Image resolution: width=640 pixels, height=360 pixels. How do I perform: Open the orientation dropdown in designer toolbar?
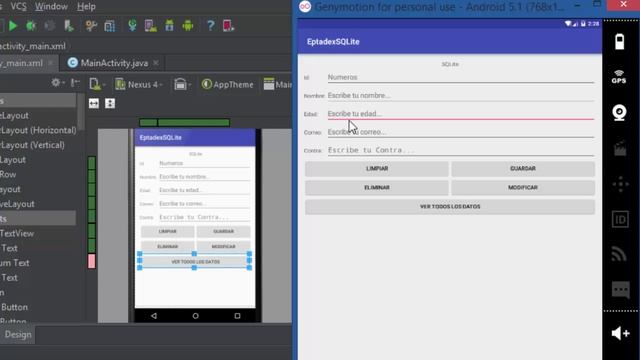tap(181, 84)
